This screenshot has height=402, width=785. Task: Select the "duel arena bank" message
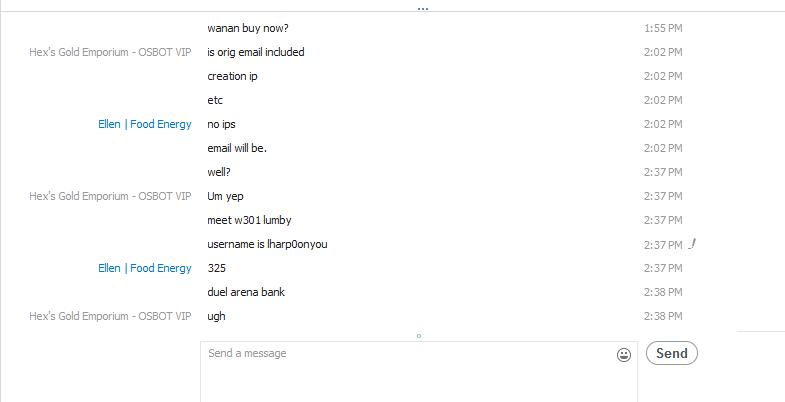point(246,292)
